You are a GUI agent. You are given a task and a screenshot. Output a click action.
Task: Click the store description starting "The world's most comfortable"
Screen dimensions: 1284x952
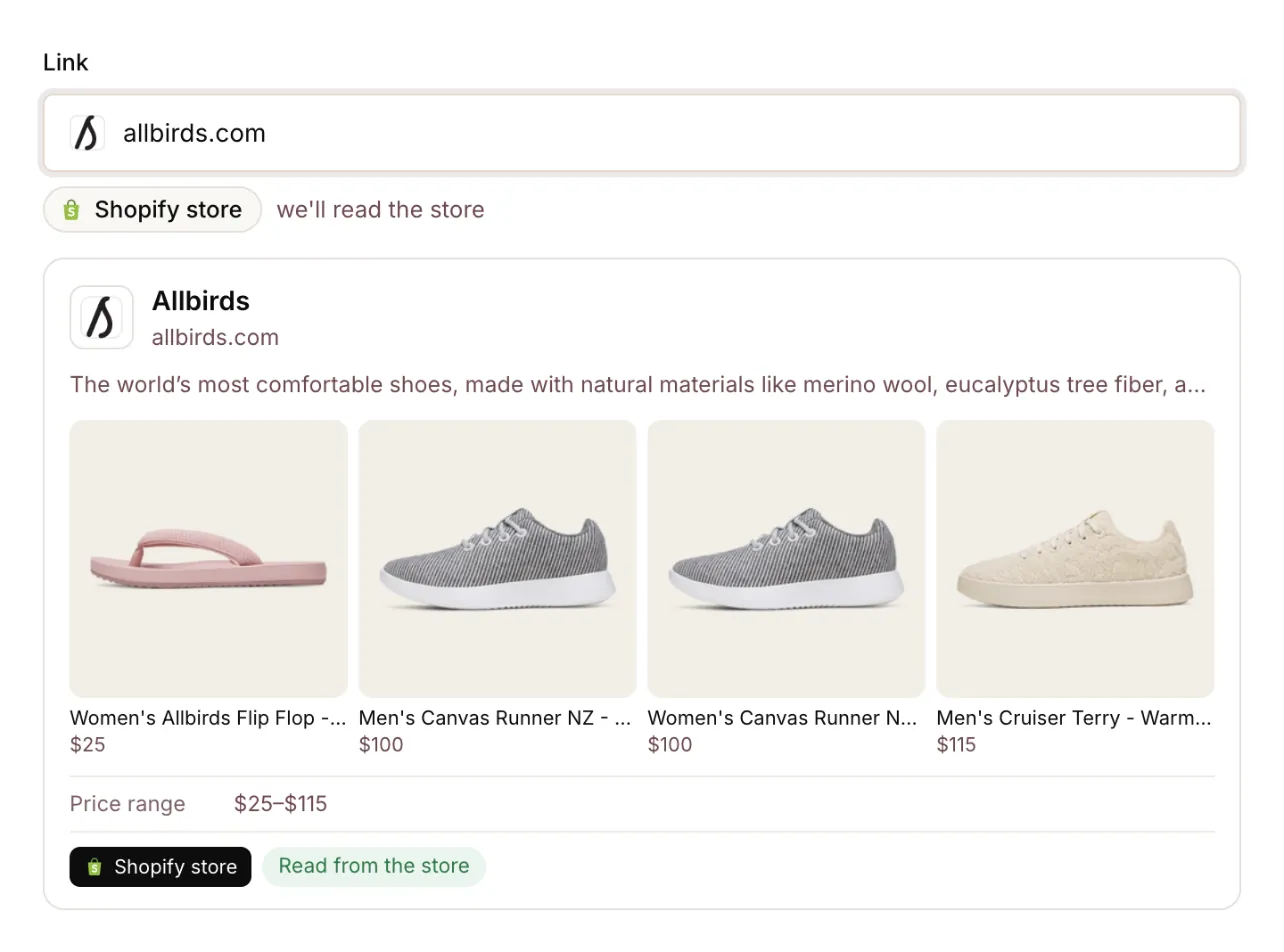638,384
